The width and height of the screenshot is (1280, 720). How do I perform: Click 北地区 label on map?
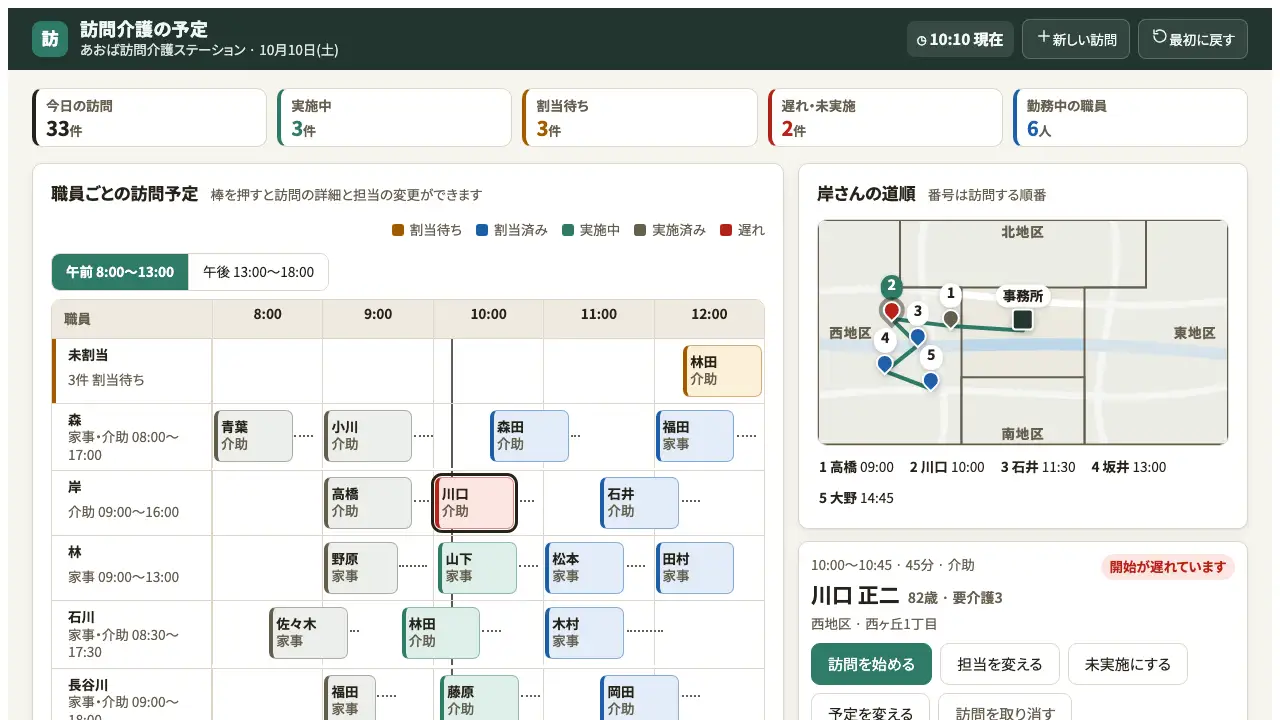click(1022, 232)
